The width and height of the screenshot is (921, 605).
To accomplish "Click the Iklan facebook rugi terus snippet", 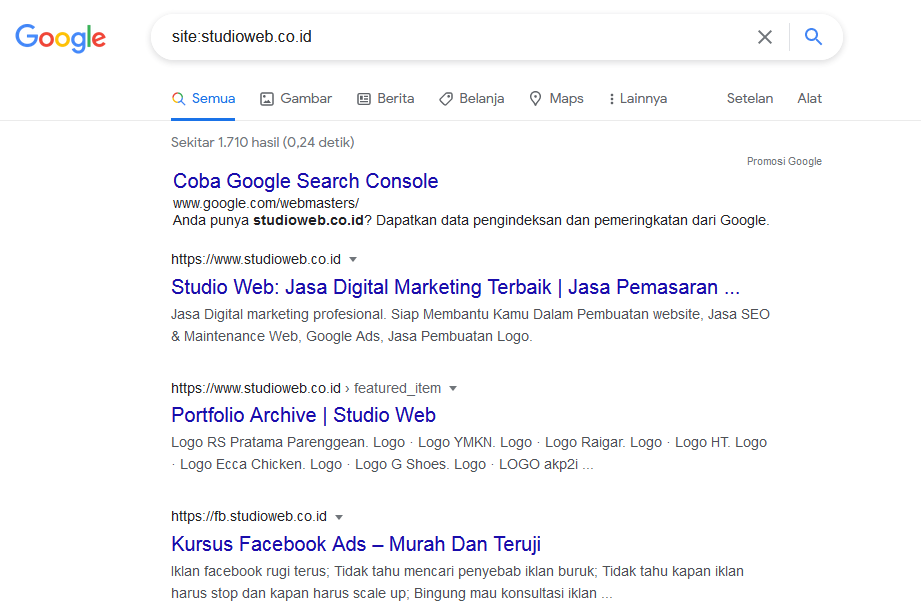I will point(457,582).
